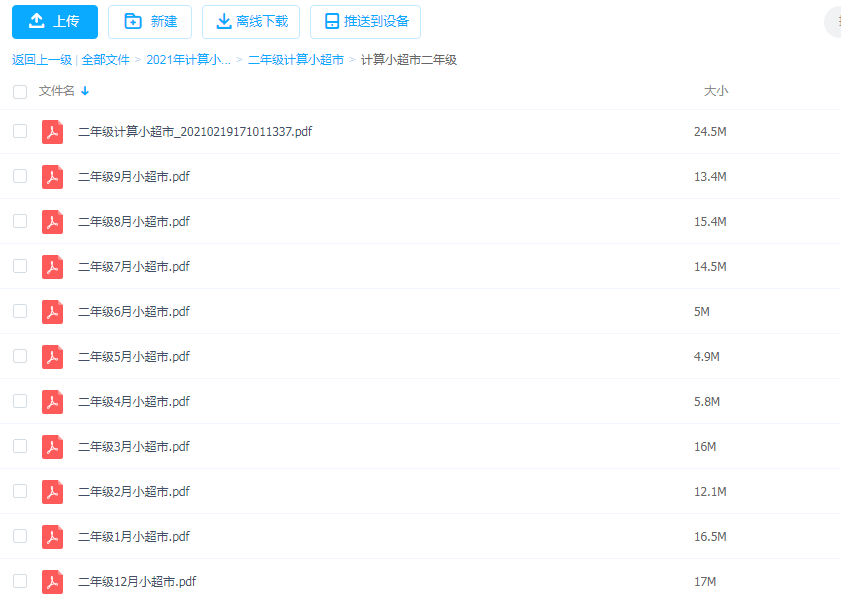The width and height of the screenshot is (841, 596).
Task: Click the blue 上传 button
Action: coord(54,21)
